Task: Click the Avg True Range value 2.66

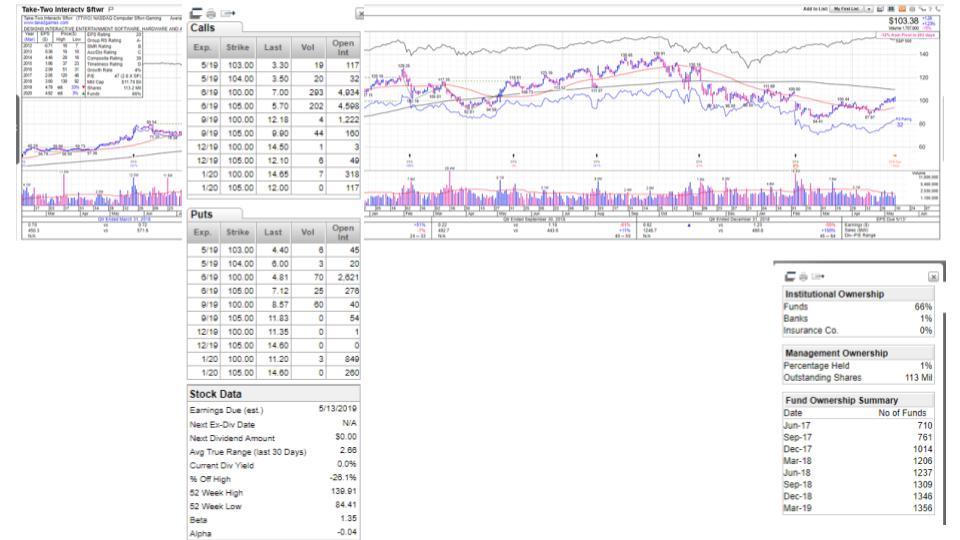Action: click(348, 450)
